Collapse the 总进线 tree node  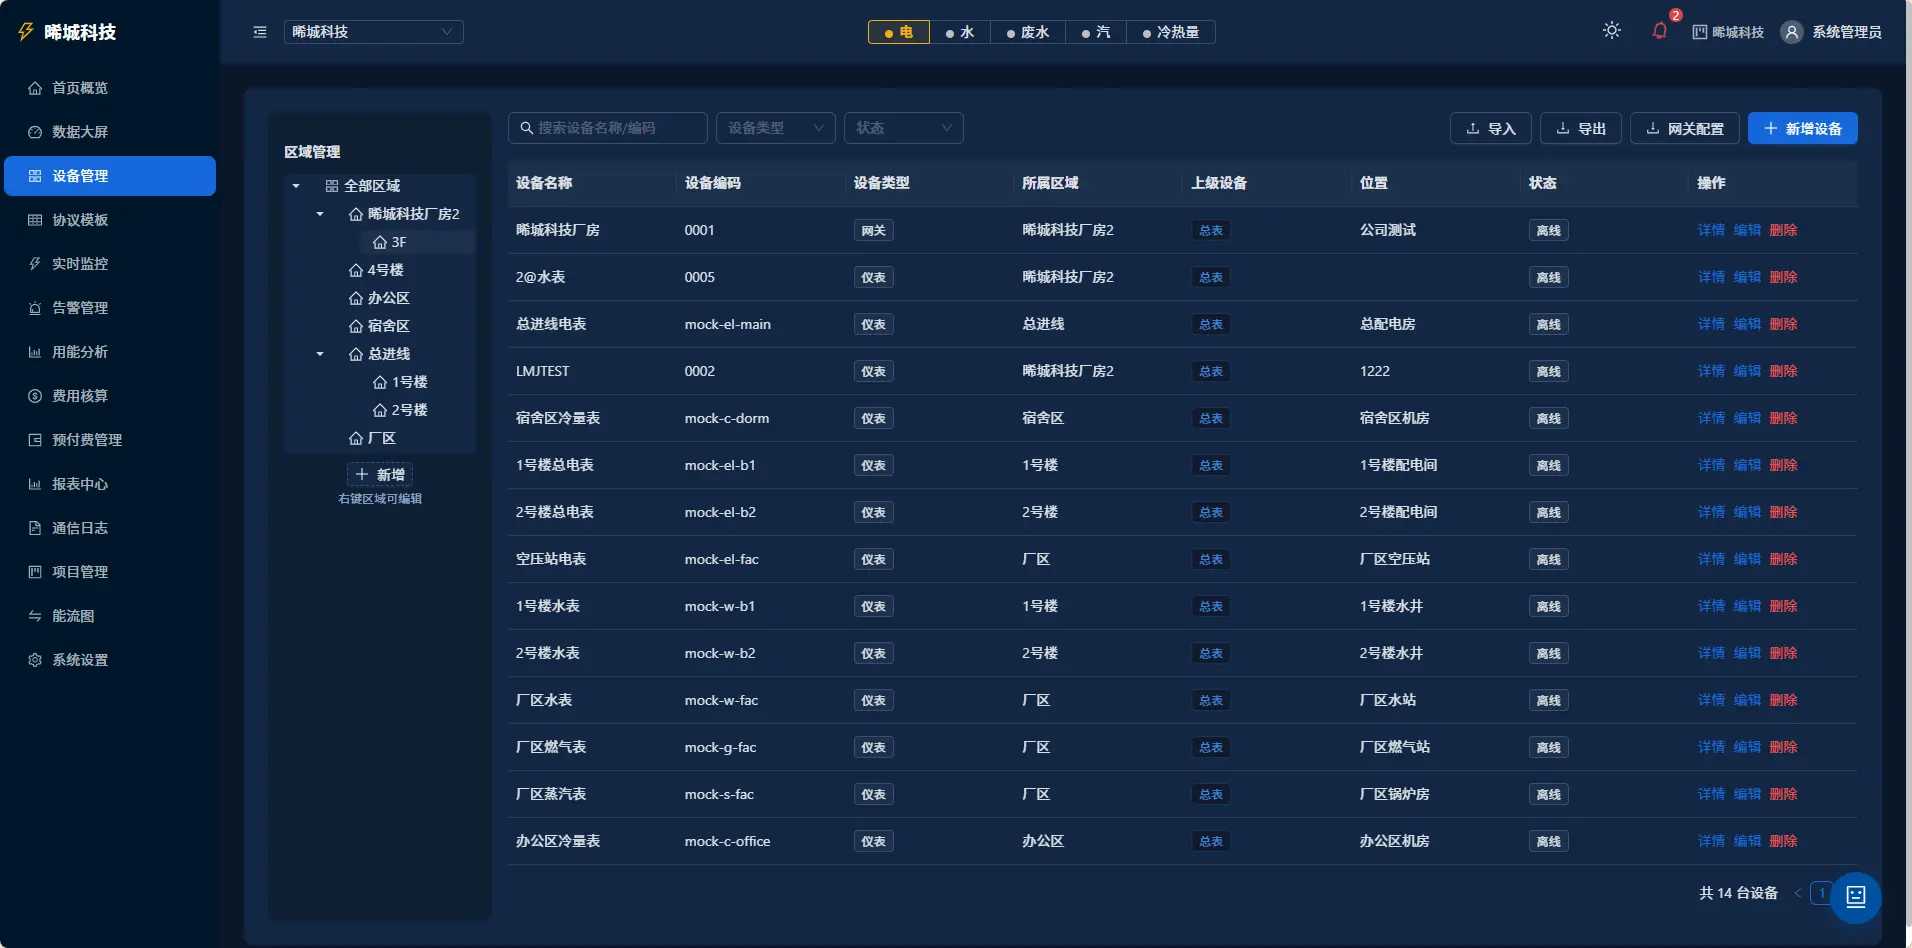click(320, 354)
